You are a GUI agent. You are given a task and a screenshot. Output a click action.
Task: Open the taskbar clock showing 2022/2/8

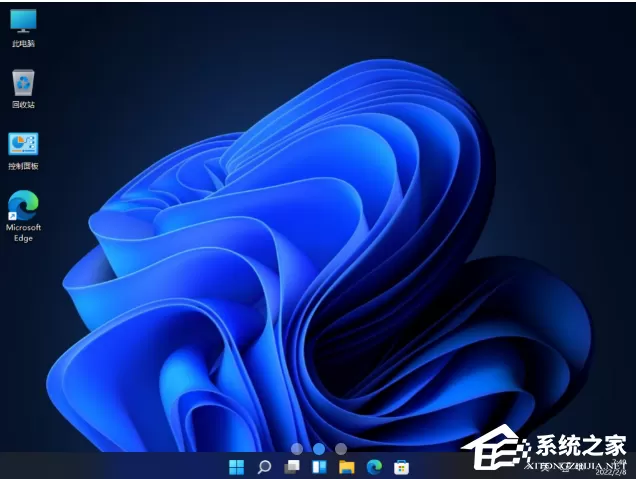[612, 468]
